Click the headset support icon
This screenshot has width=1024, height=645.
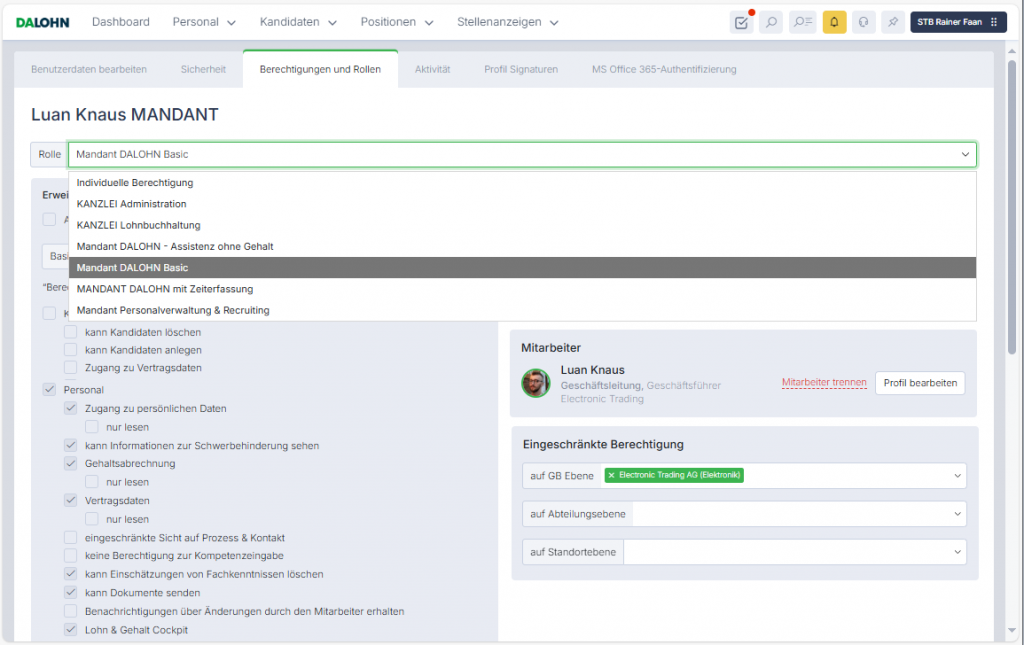point(864,22)
